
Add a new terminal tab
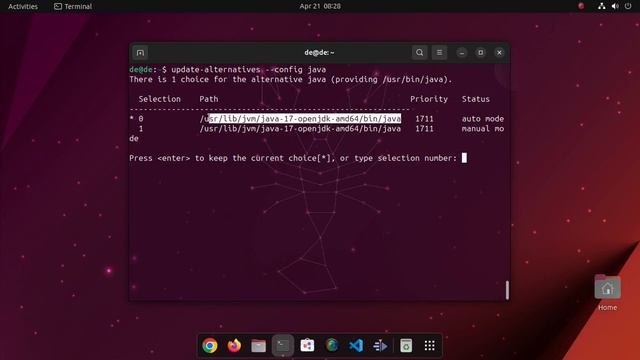[140, 53]
